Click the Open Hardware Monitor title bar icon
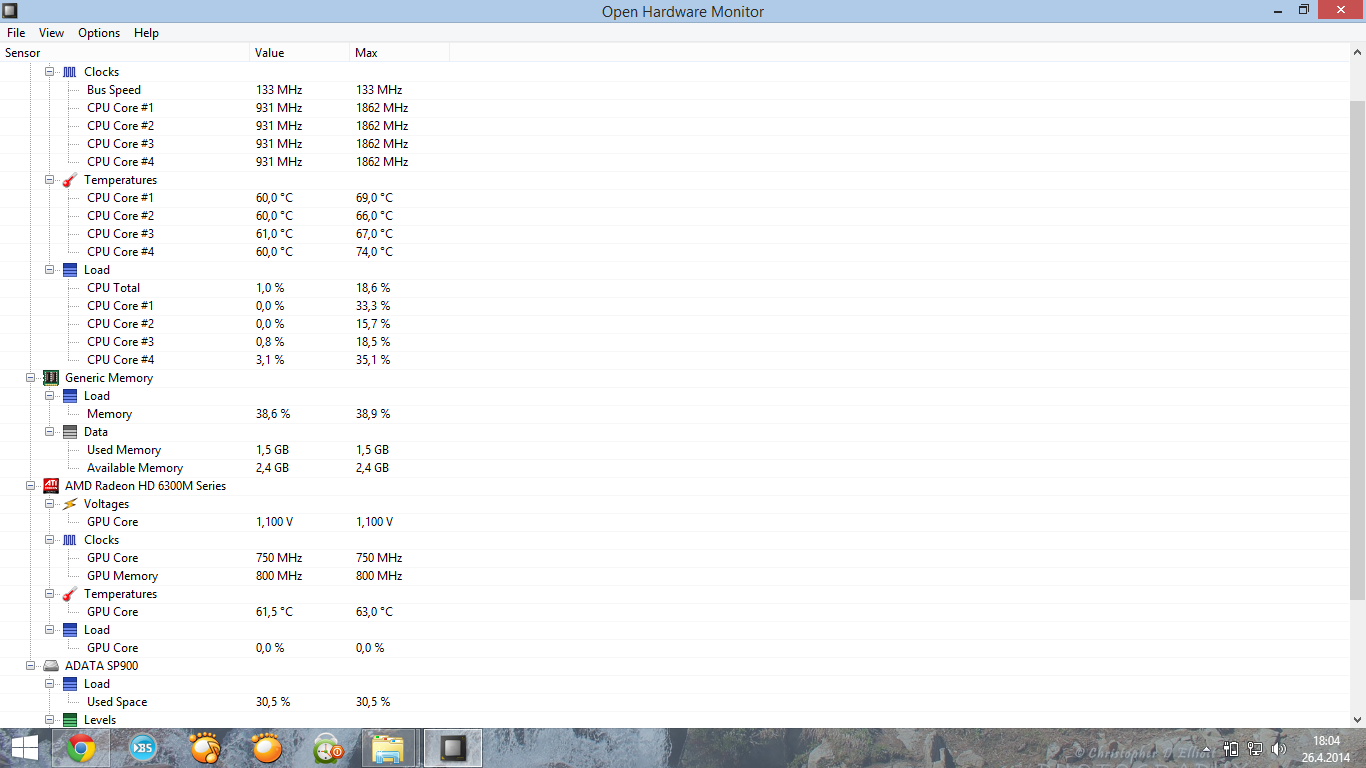The width and height of the screenshot is (1366, 768). tap(11, 11)
